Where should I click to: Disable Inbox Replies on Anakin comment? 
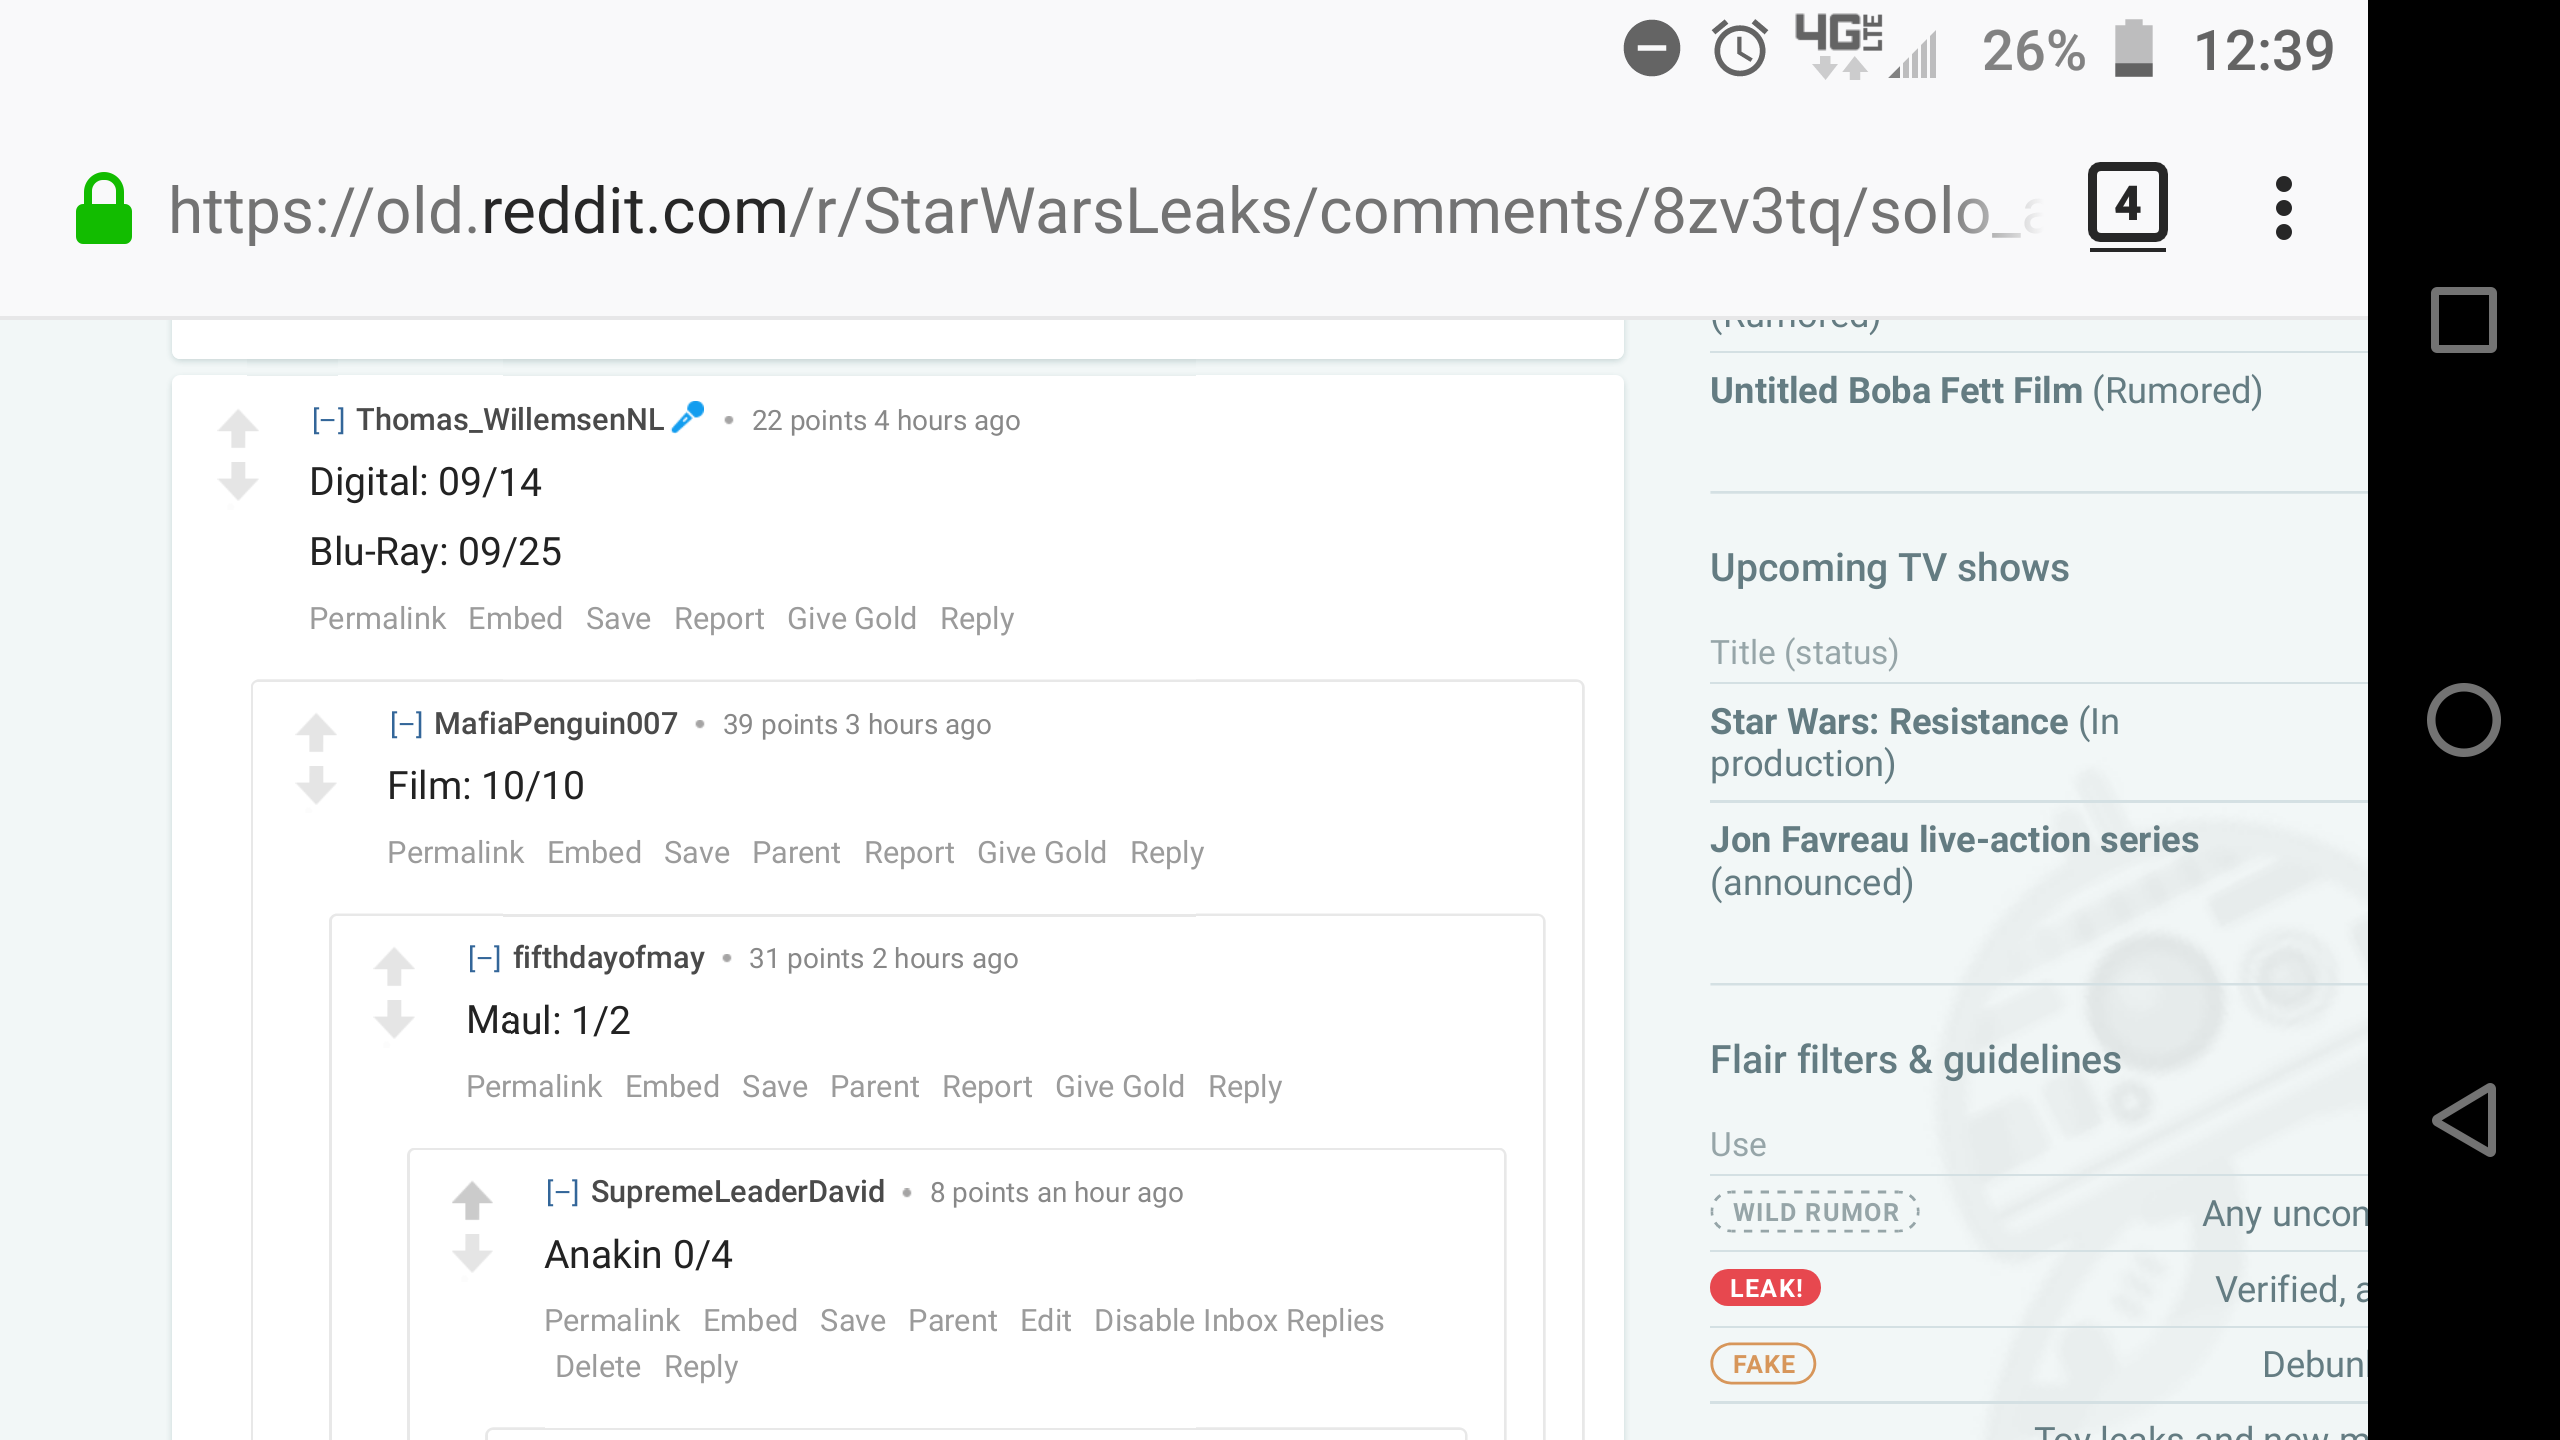pyautogui.click(x=1238, y=1321)
